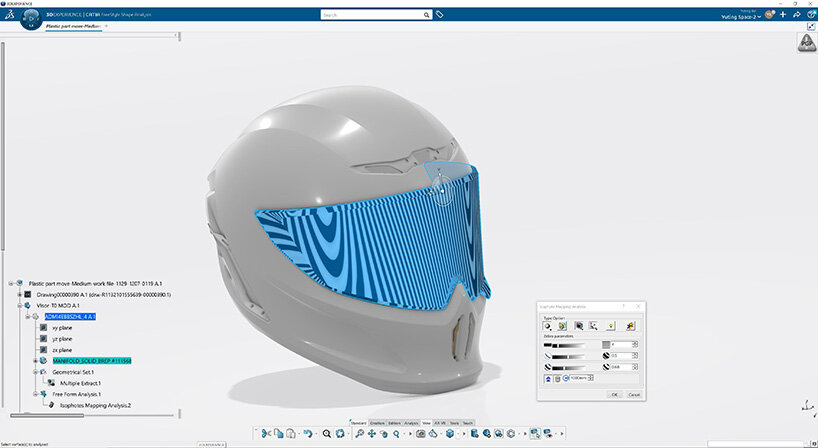
Task: Collapse the Geometrical Set.1 node
Action: [33, 372]
